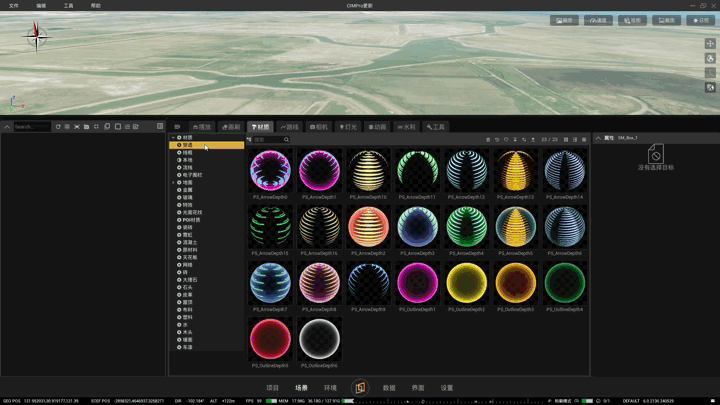Click the material search input field
Viewport: 720px width, 405px height.
point(269,140)
